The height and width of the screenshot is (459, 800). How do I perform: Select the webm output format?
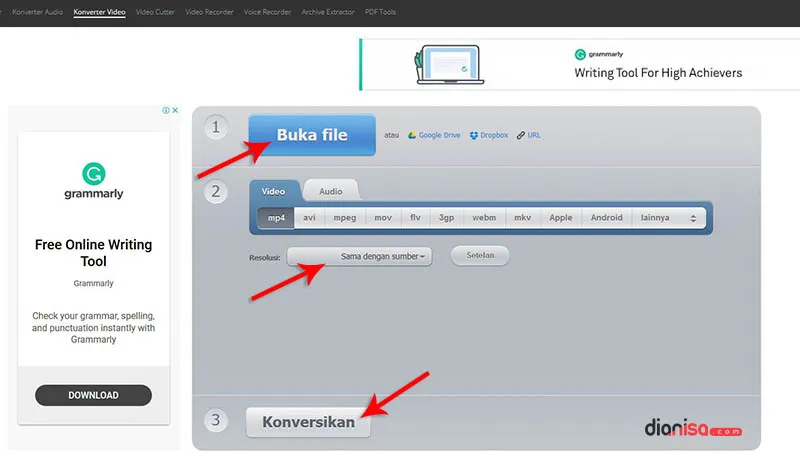click(x=484, y=218)
